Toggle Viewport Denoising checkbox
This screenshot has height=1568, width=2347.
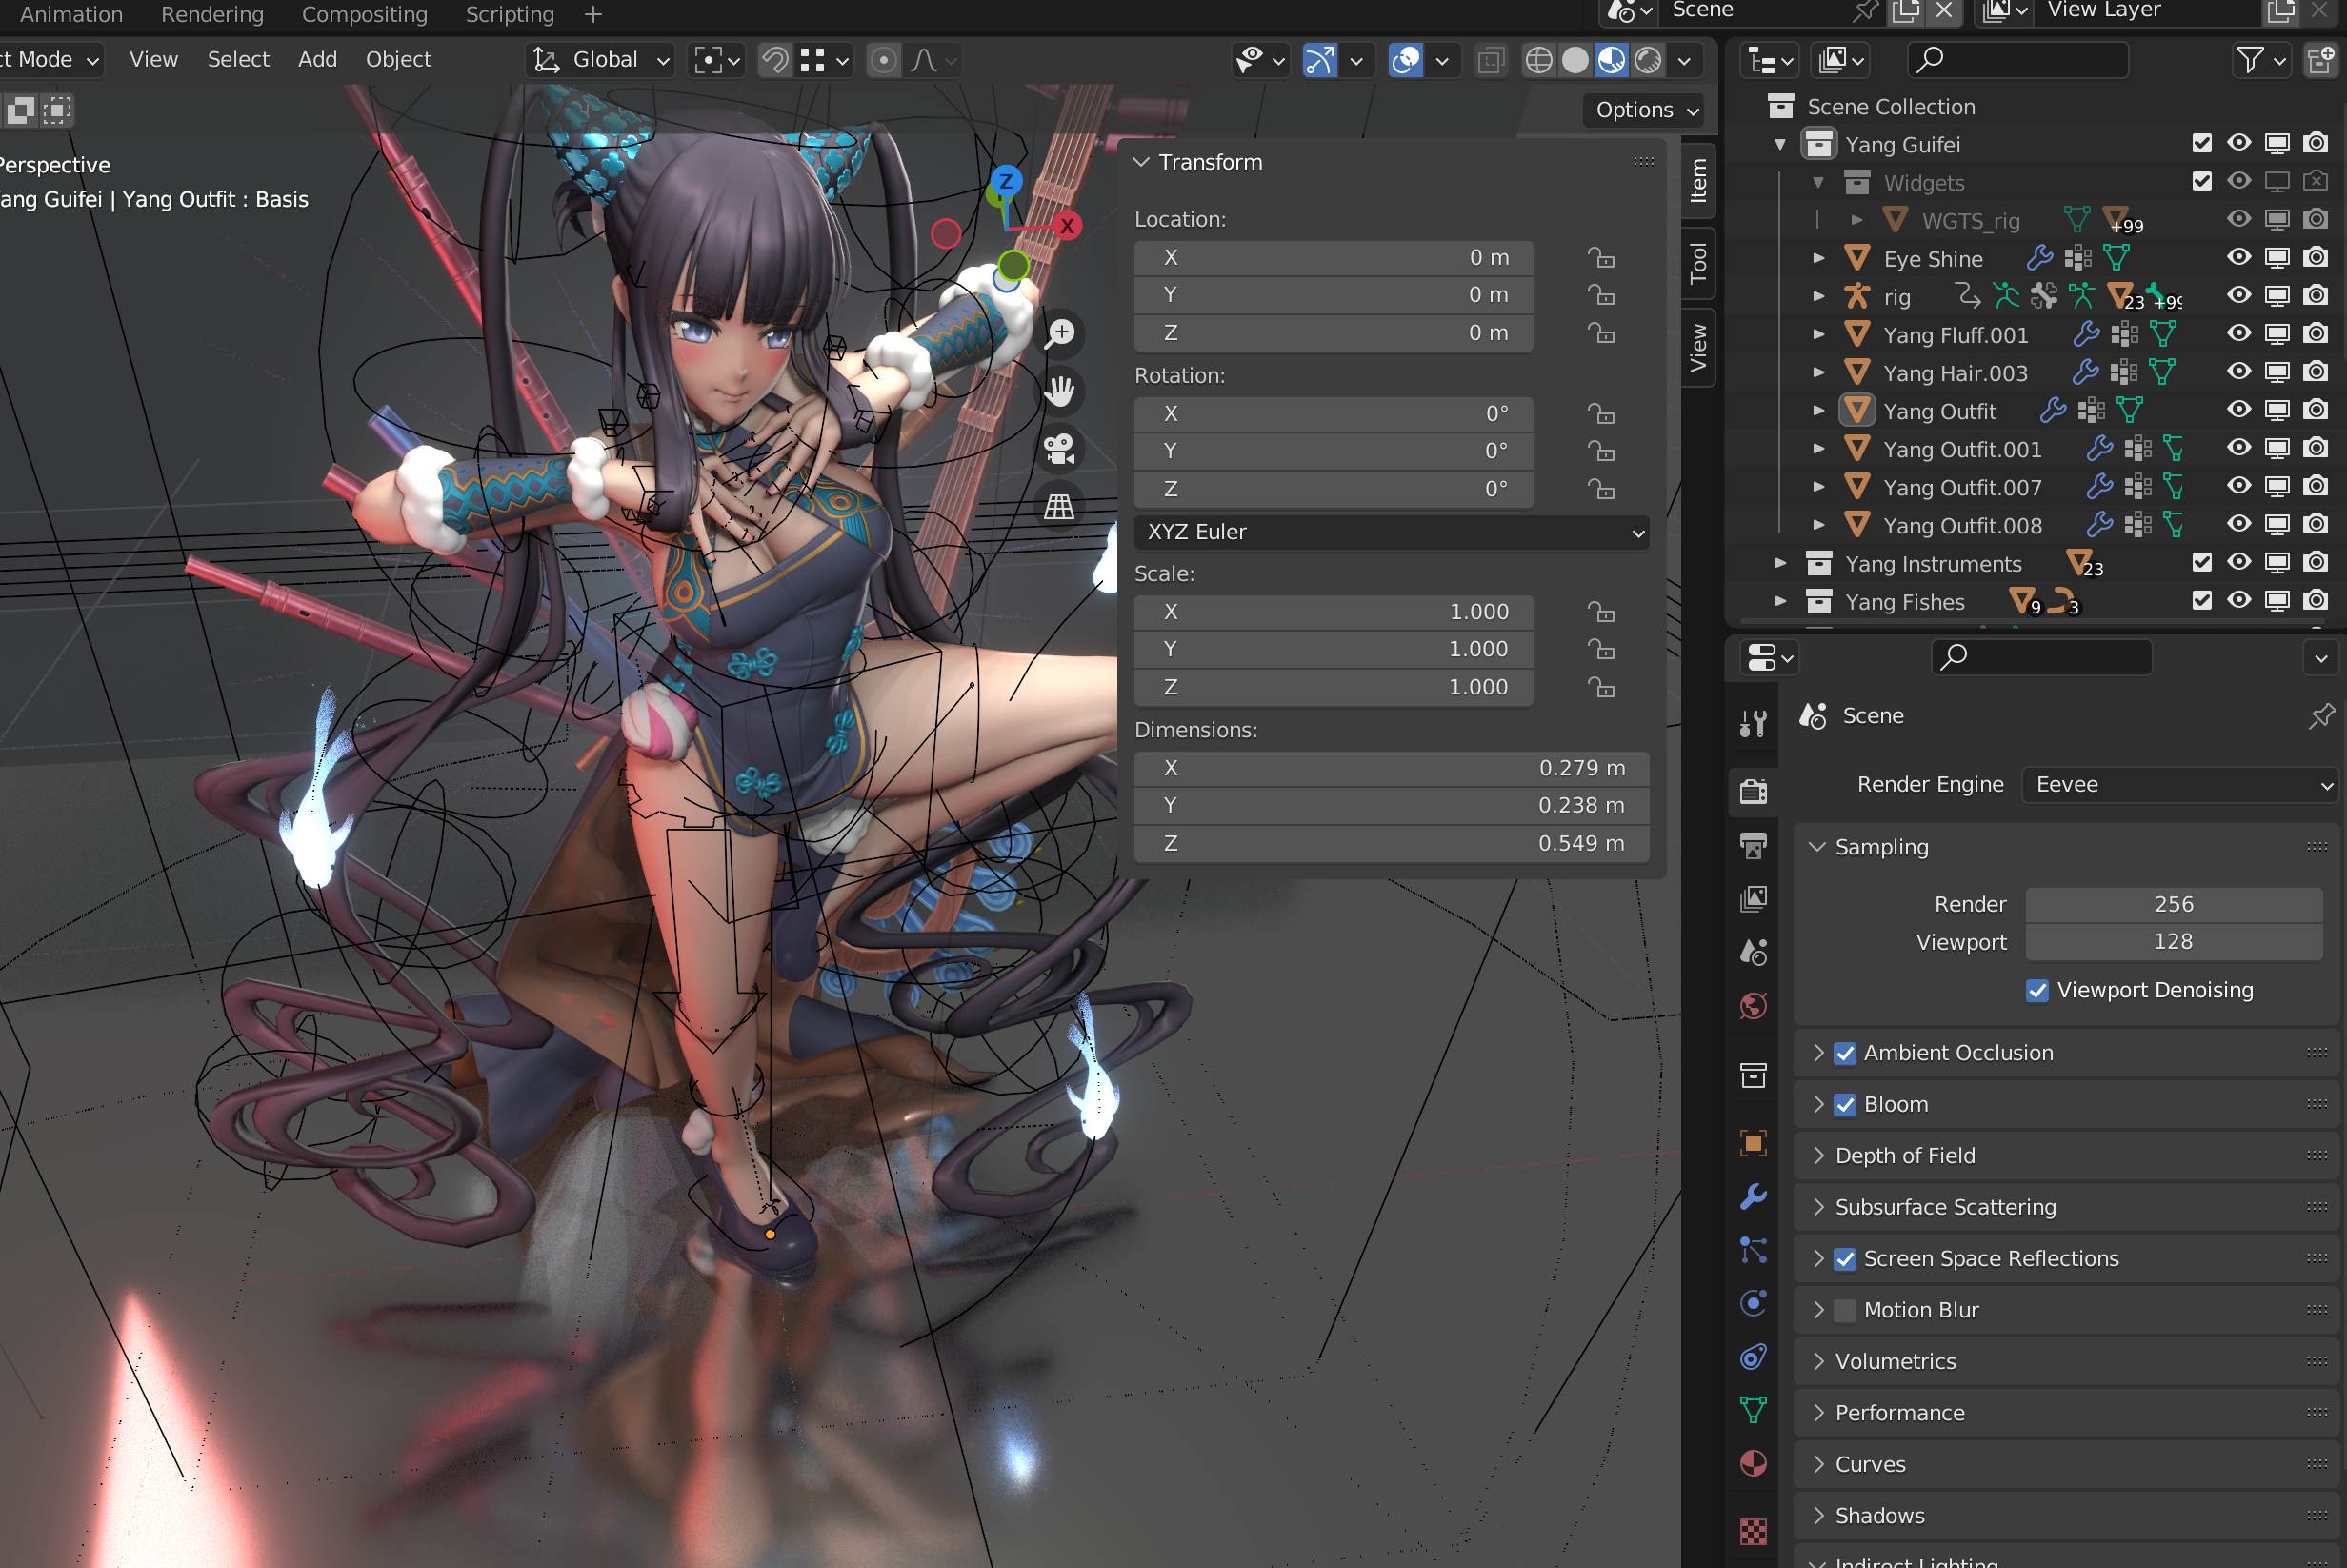(x=2037, y=990)
